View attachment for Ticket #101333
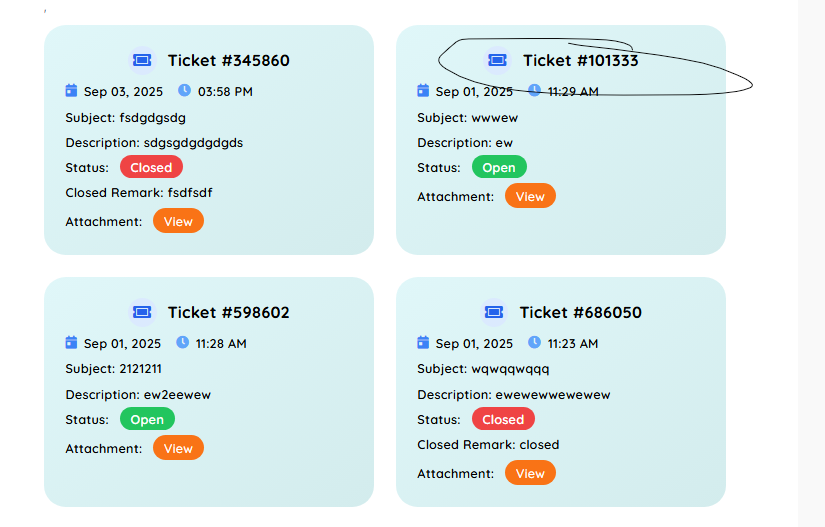Viewport: 825px width, 527px height. pyautogui.click(x=530, y=196)
